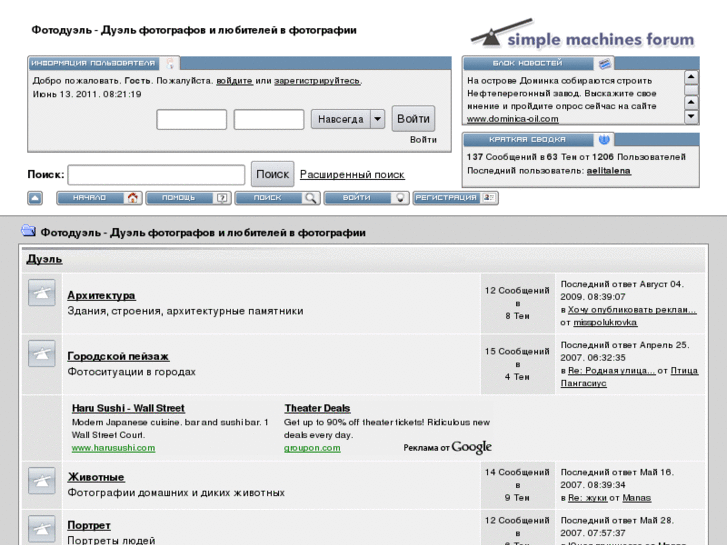Open the Животные board

click(96, 477)
